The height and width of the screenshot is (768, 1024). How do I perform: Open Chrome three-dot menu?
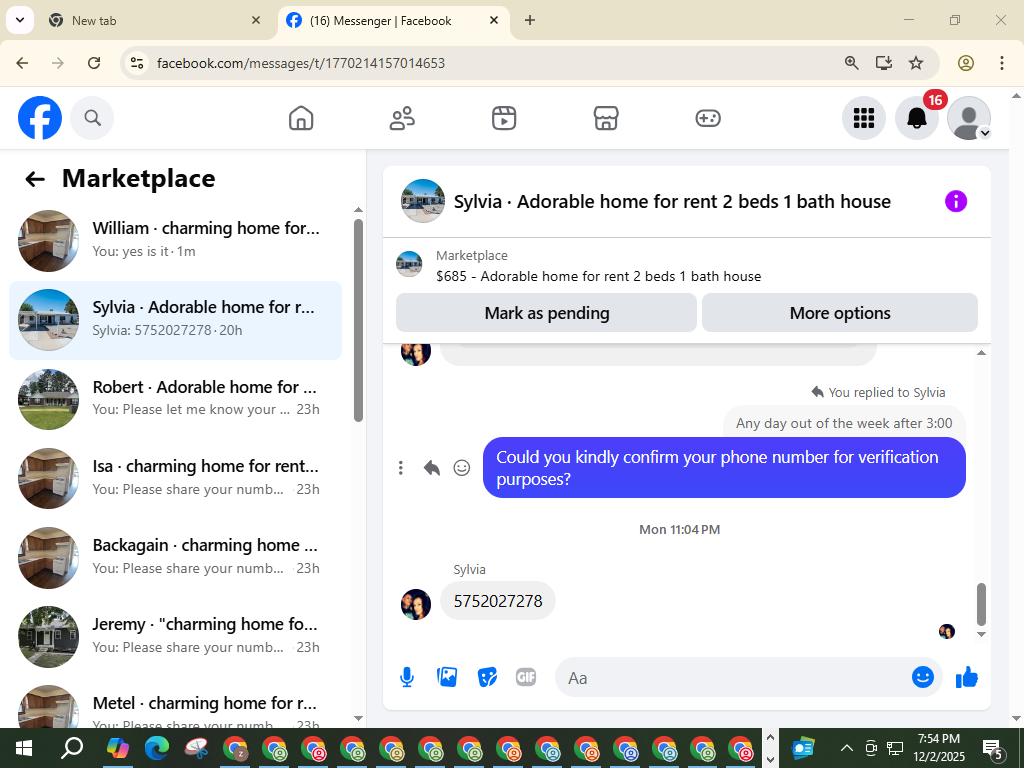click(1002, 63)
